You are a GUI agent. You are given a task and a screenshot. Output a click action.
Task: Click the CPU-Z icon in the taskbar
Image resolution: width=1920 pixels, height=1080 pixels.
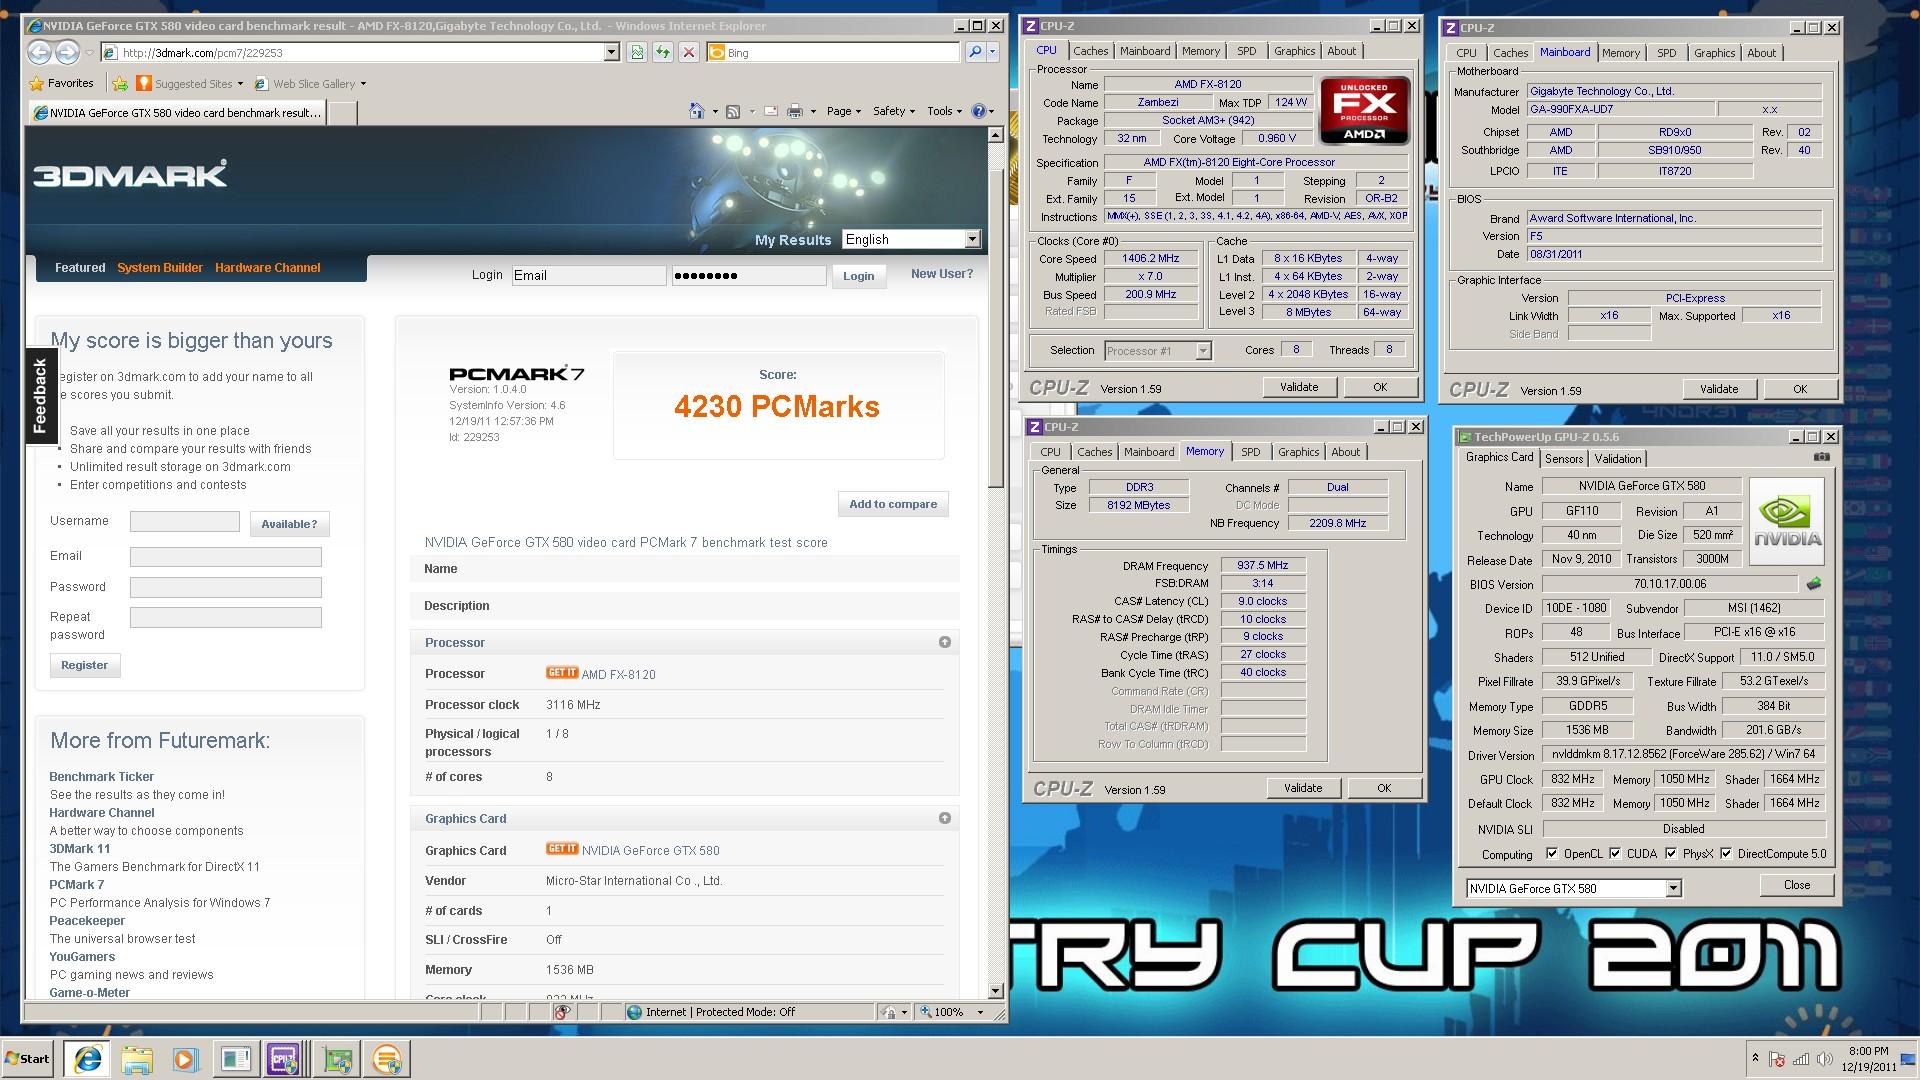click(x=284, y=1059)
